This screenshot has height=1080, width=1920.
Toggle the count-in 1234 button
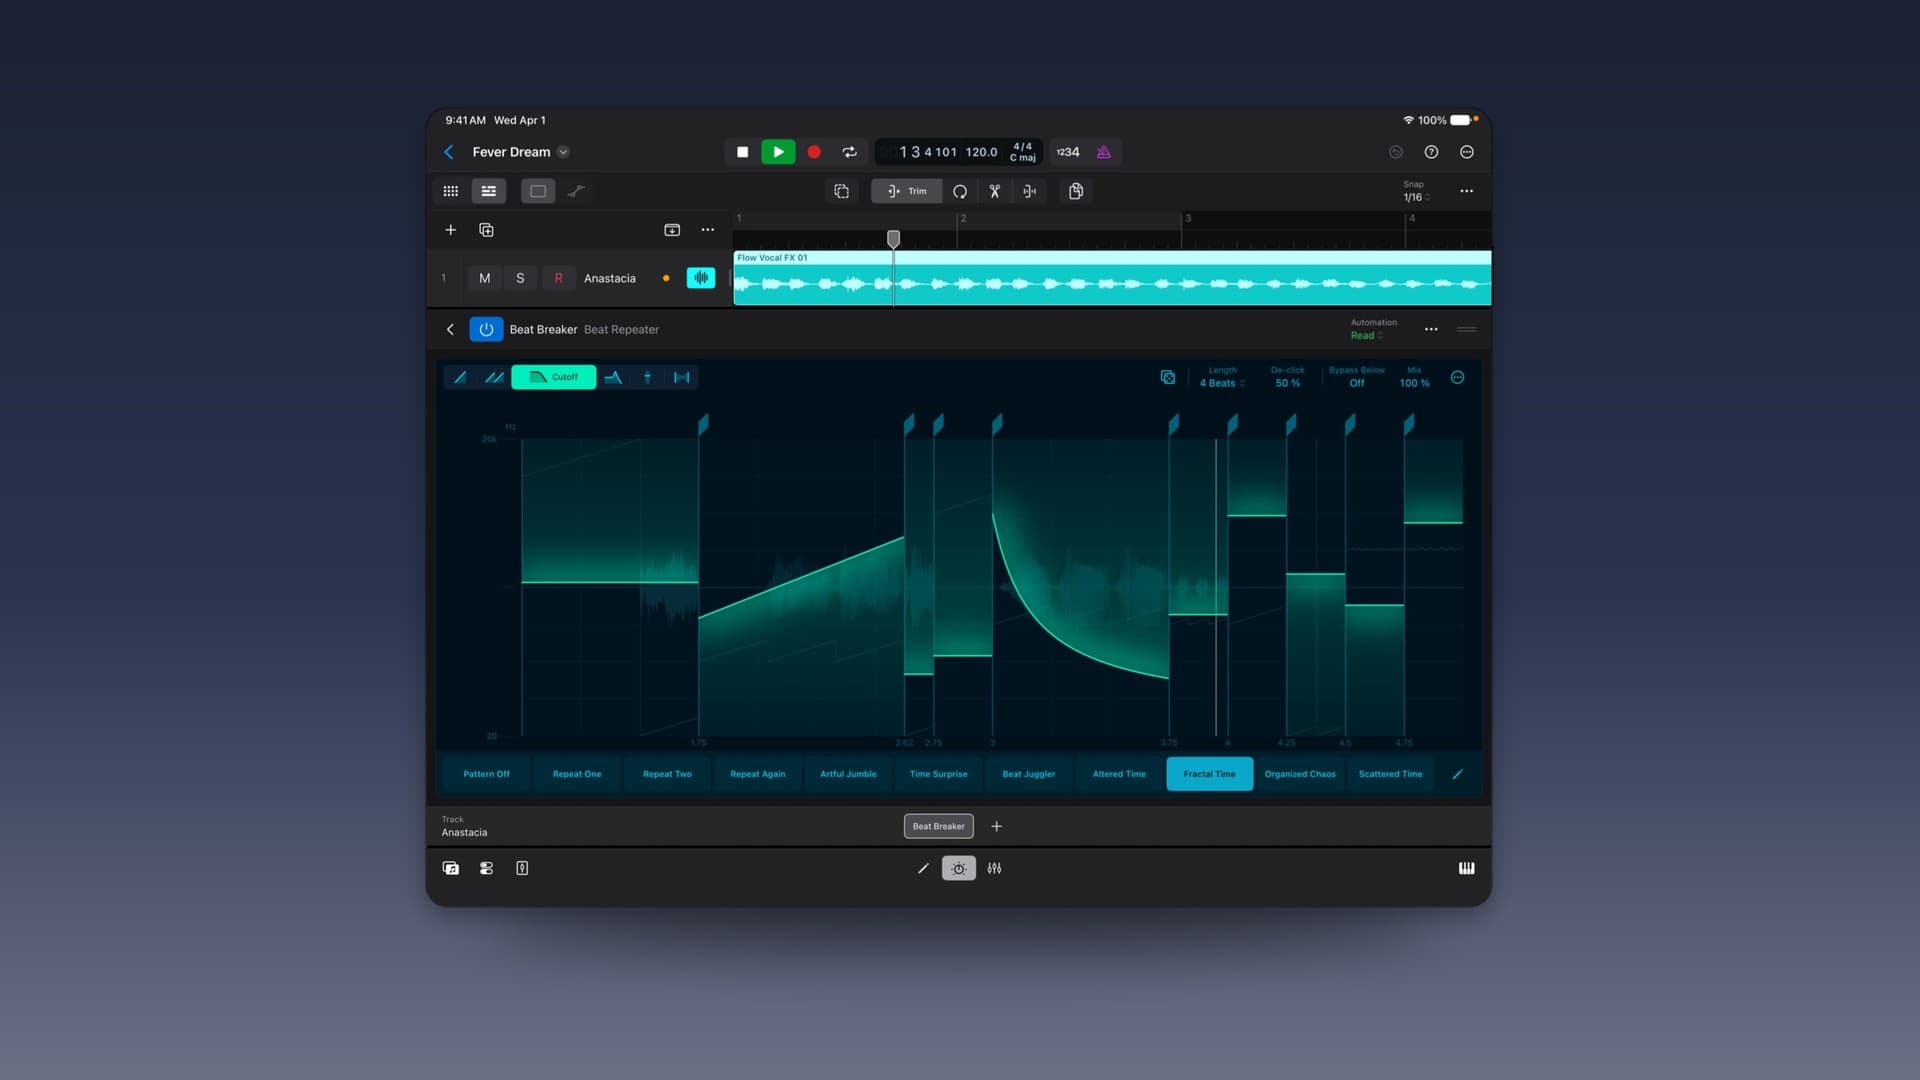(x=1068, y=152)
